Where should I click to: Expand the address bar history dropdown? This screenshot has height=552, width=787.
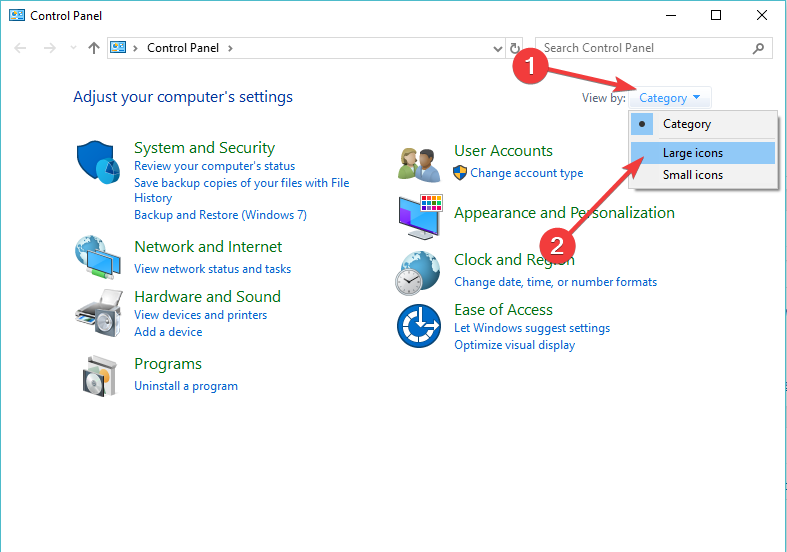click(x=497, y=49)
